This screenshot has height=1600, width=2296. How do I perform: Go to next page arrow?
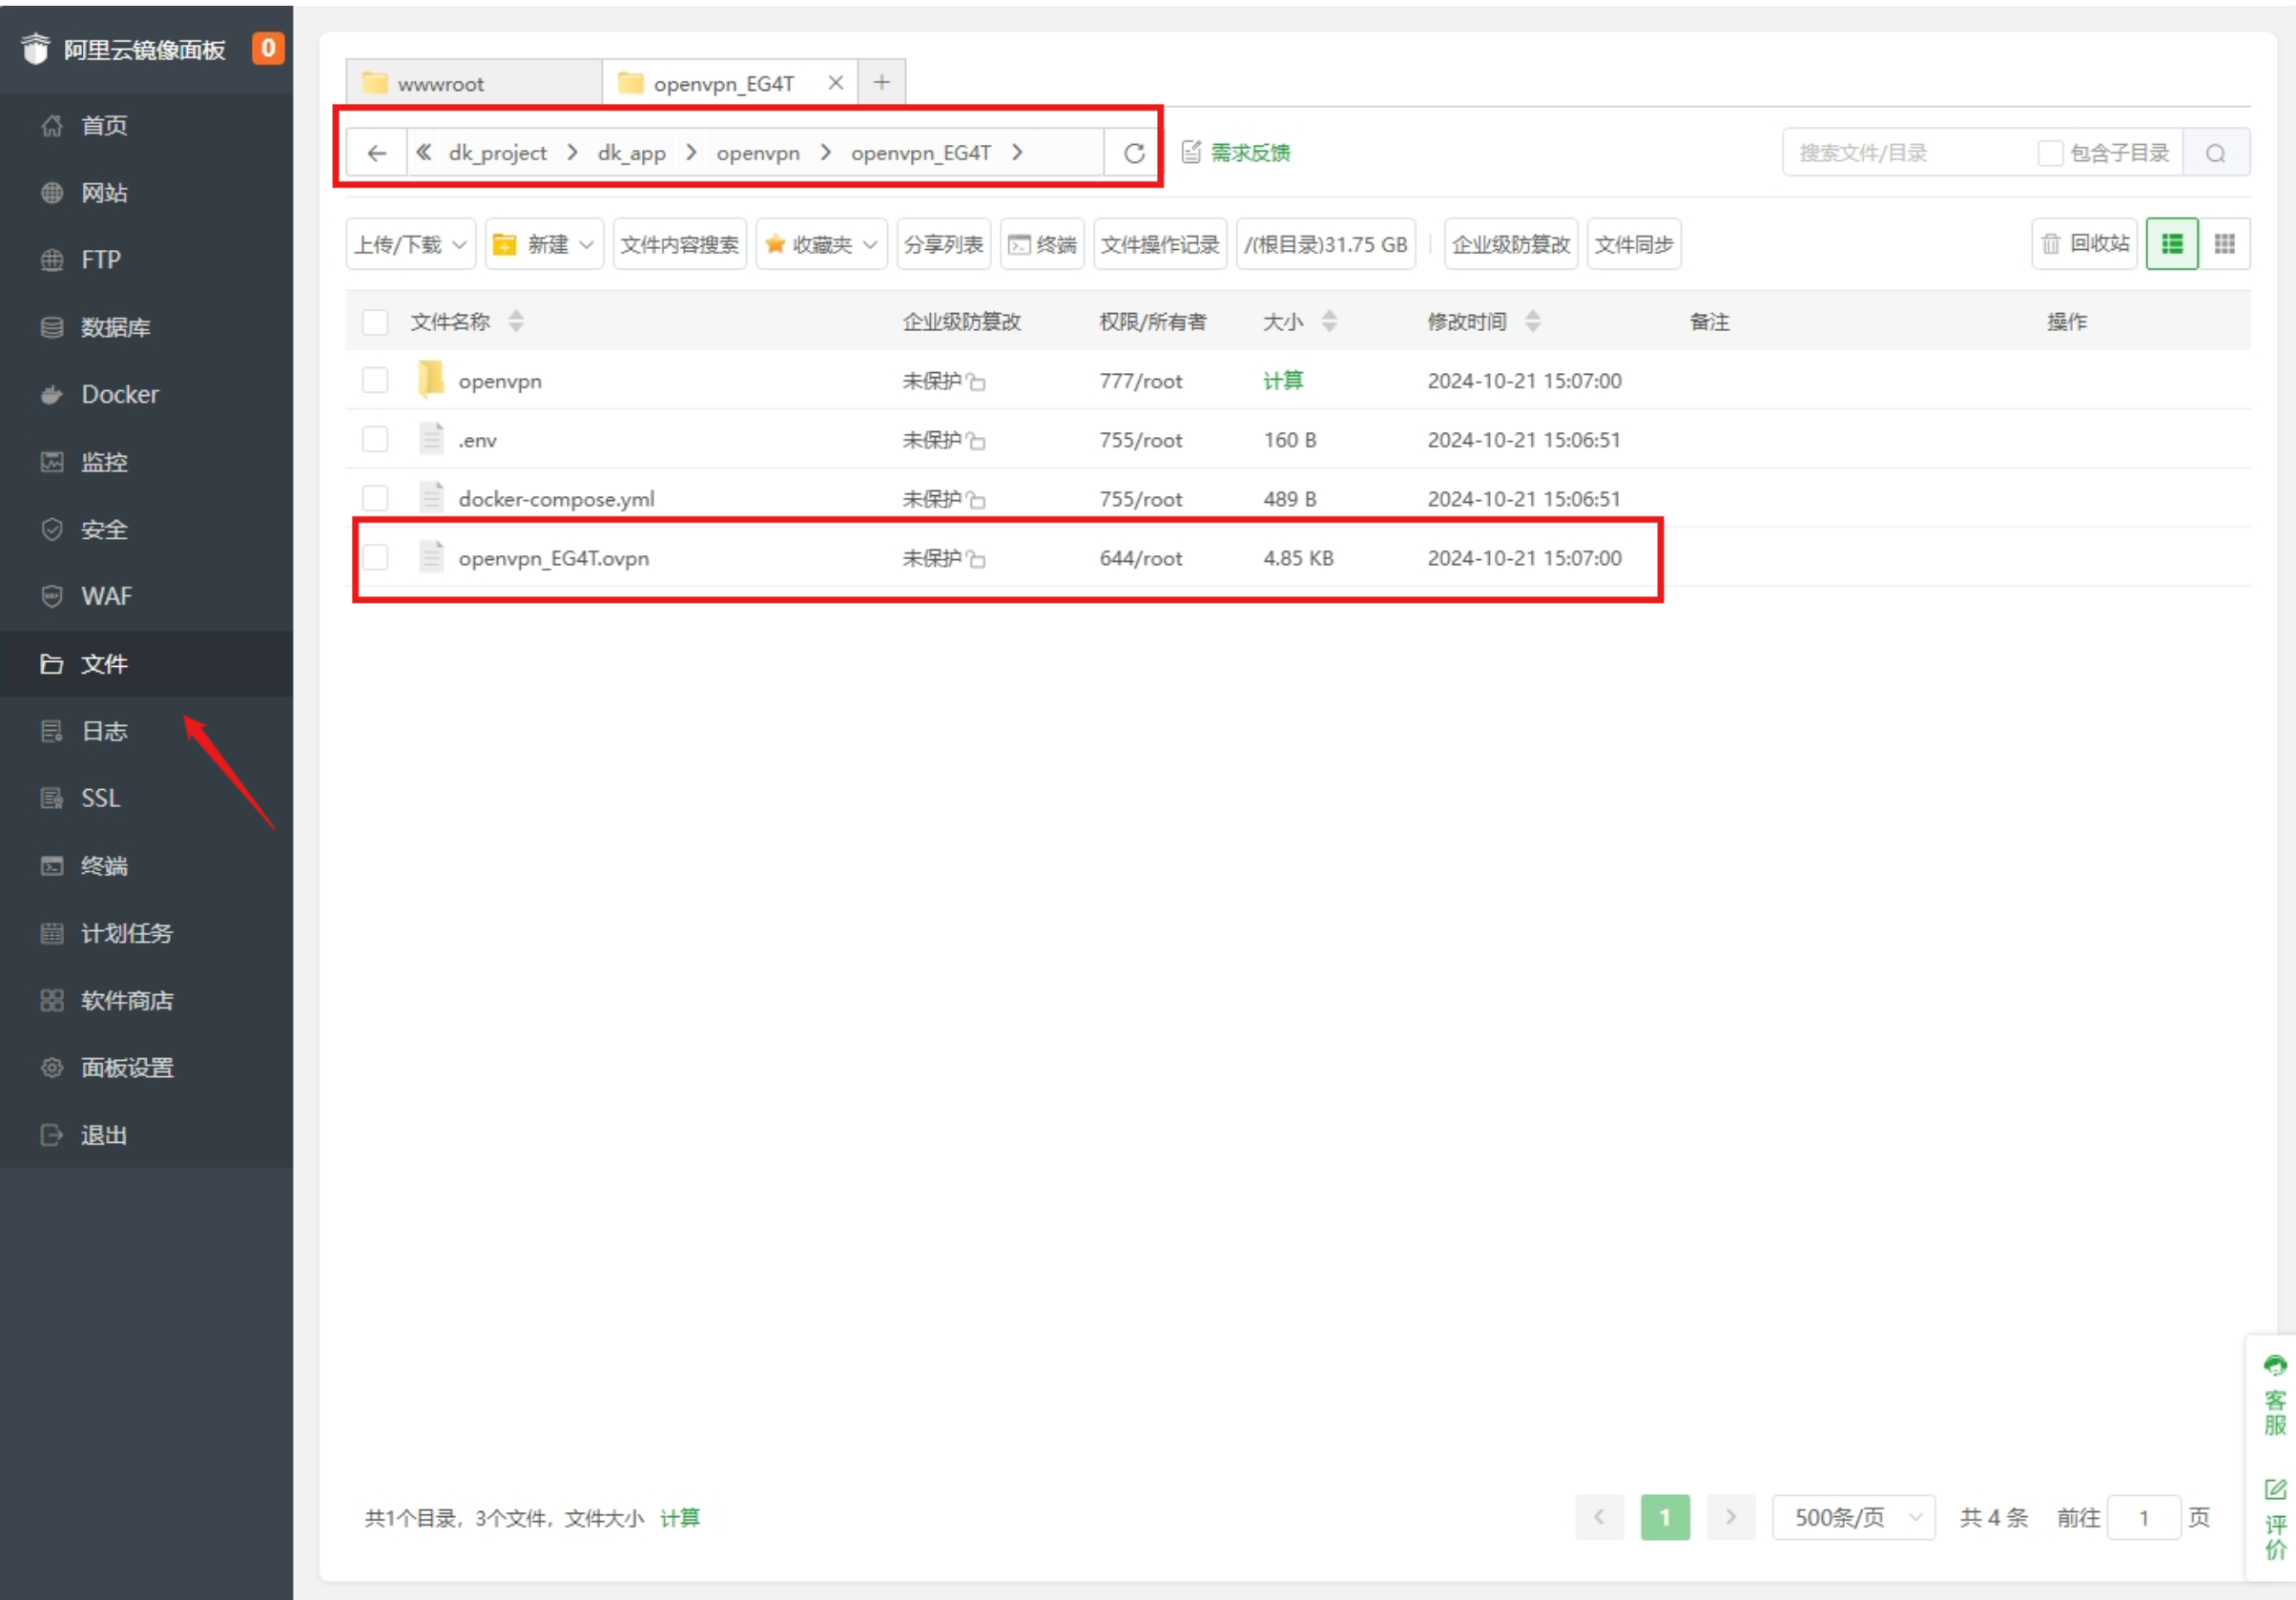point(1730,1518)
